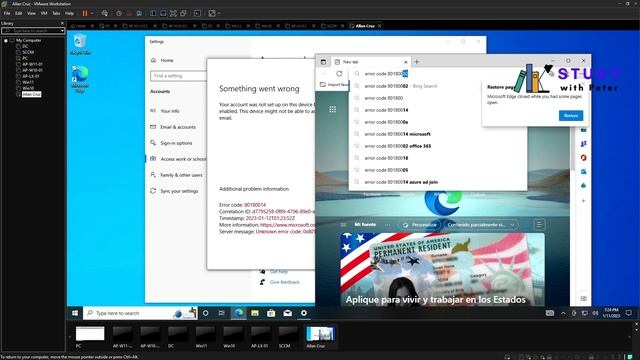Click the enter full screen toolbar icon
This screenshot has height=360, width=640.
click(173, 13)
